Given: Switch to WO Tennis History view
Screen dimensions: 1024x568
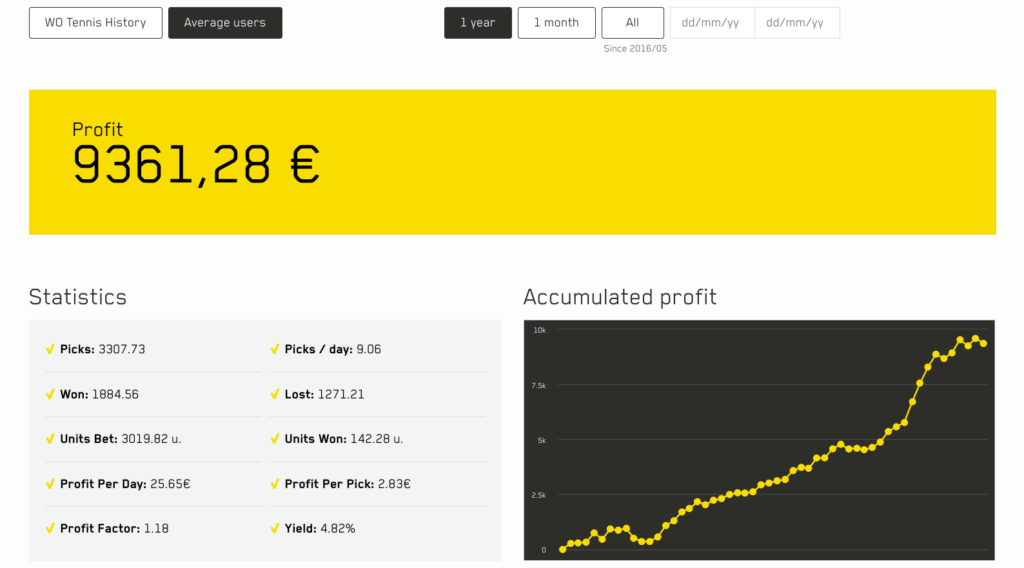Looking at the screenshot, I should click(x=95, y=23).
